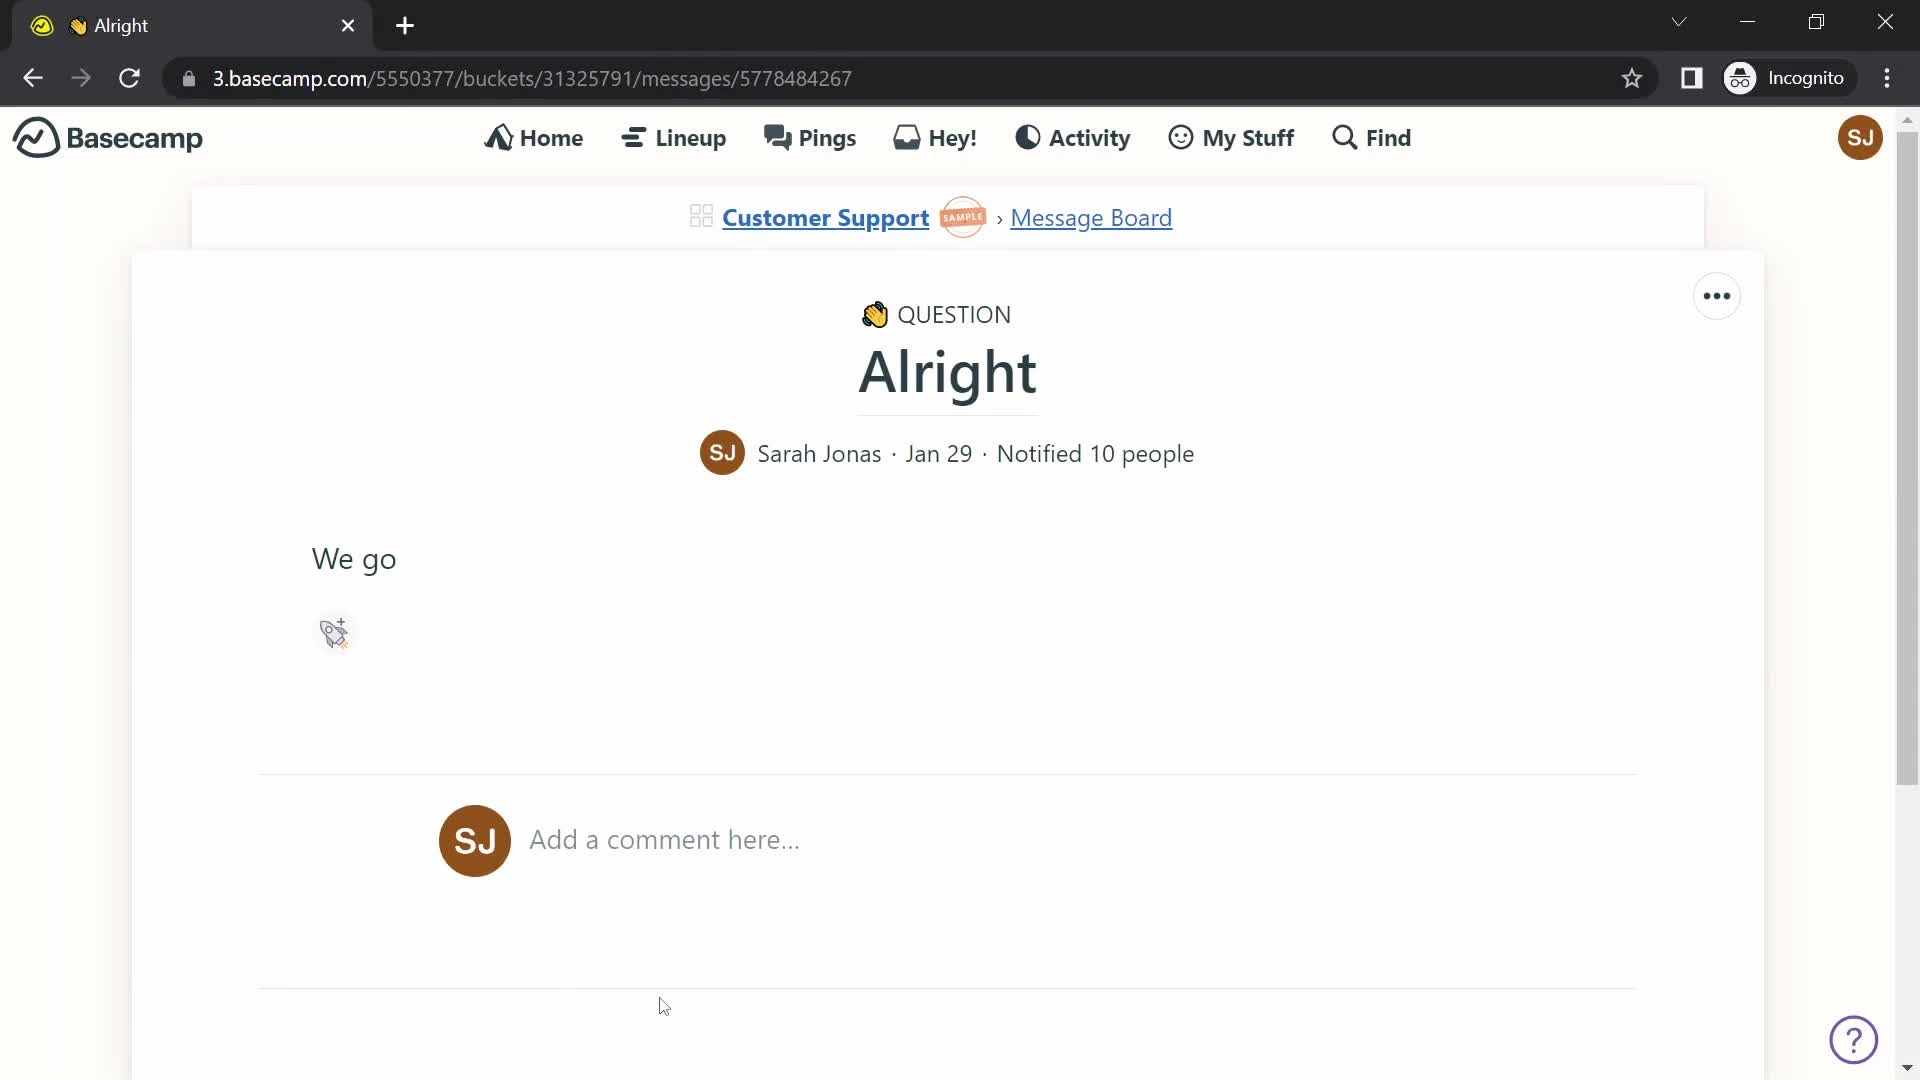The height and width of the screenshot is (1080, 1920).
Task: Click the incognito profile icon
Action: tap(1742, 78)
